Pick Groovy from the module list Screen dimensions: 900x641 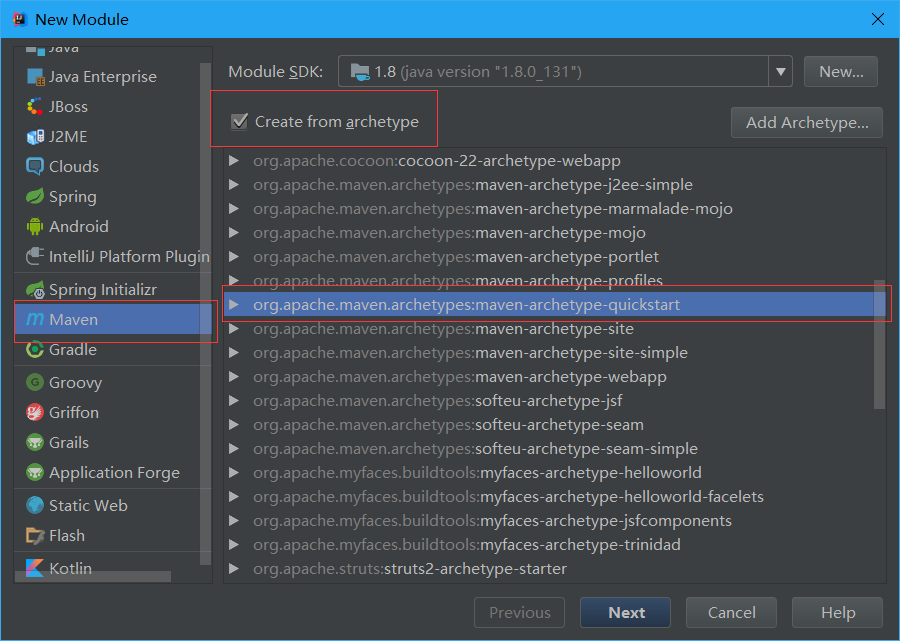(x=76, y=383)
